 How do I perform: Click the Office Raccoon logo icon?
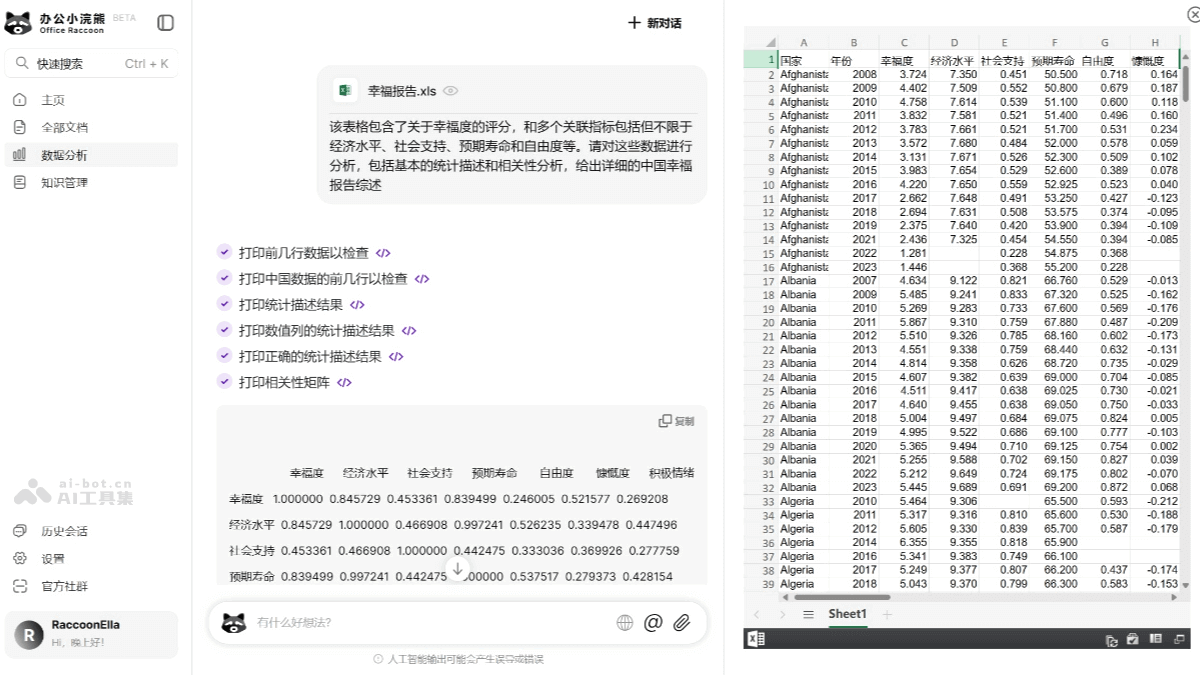coord(17,22)
